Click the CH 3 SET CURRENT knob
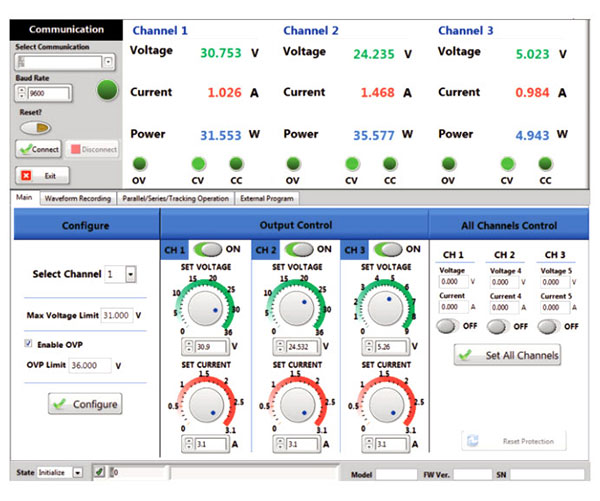The image size is (600, 501). pos(386,405)
